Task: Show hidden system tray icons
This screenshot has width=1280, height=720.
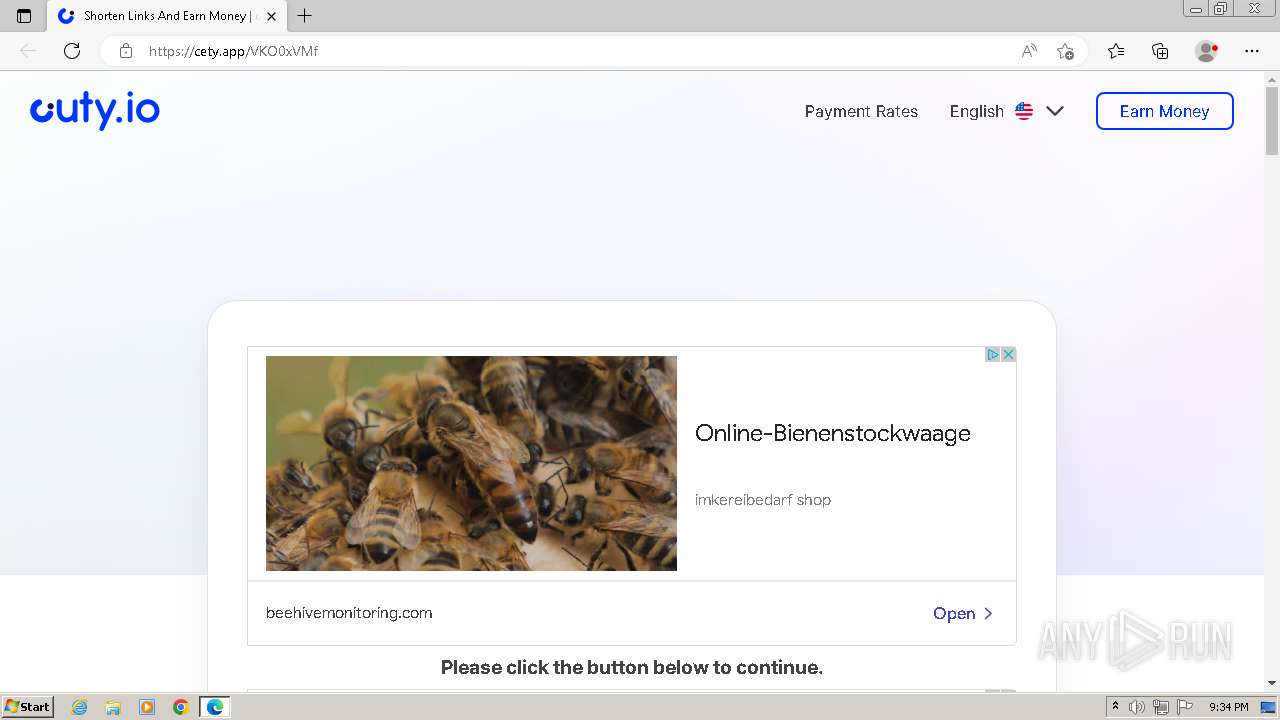Action: 1116,707
